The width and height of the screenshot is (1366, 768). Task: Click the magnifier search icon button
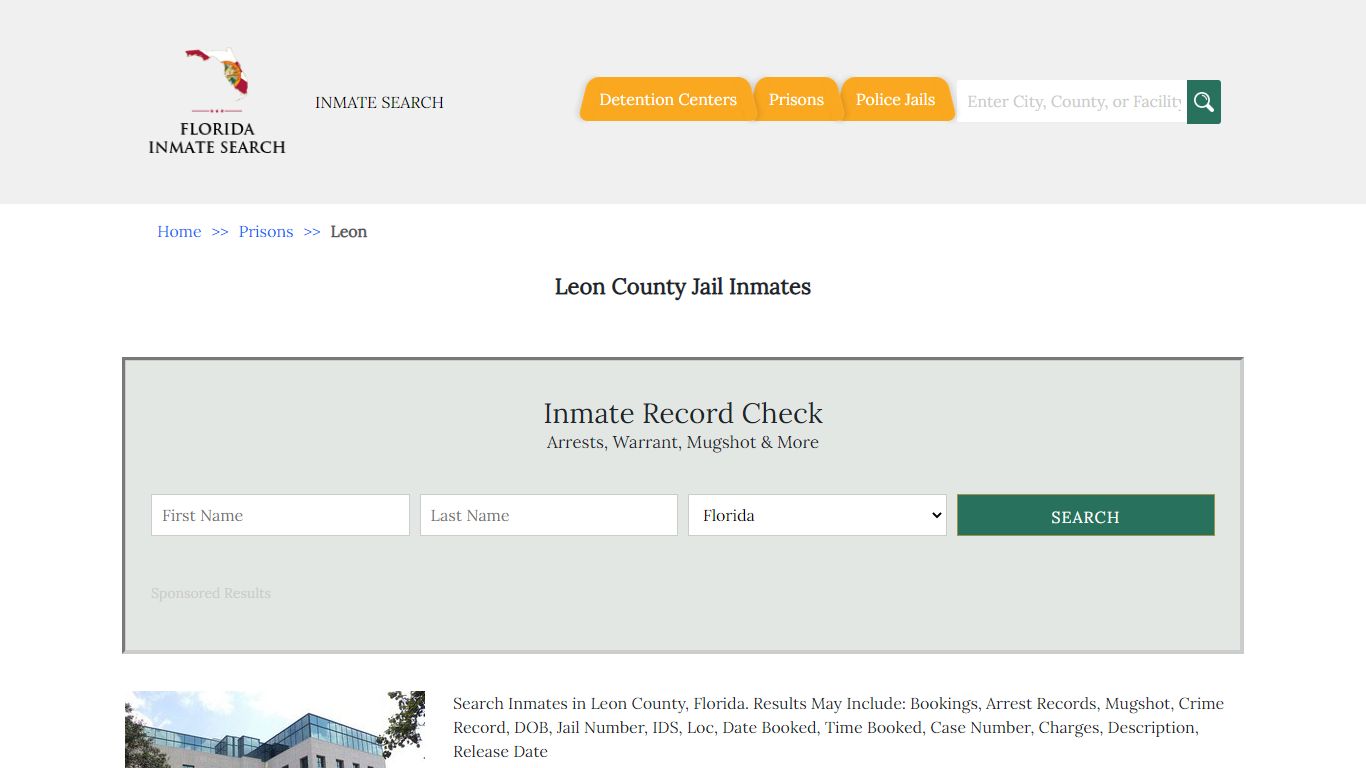point(1204,102)
